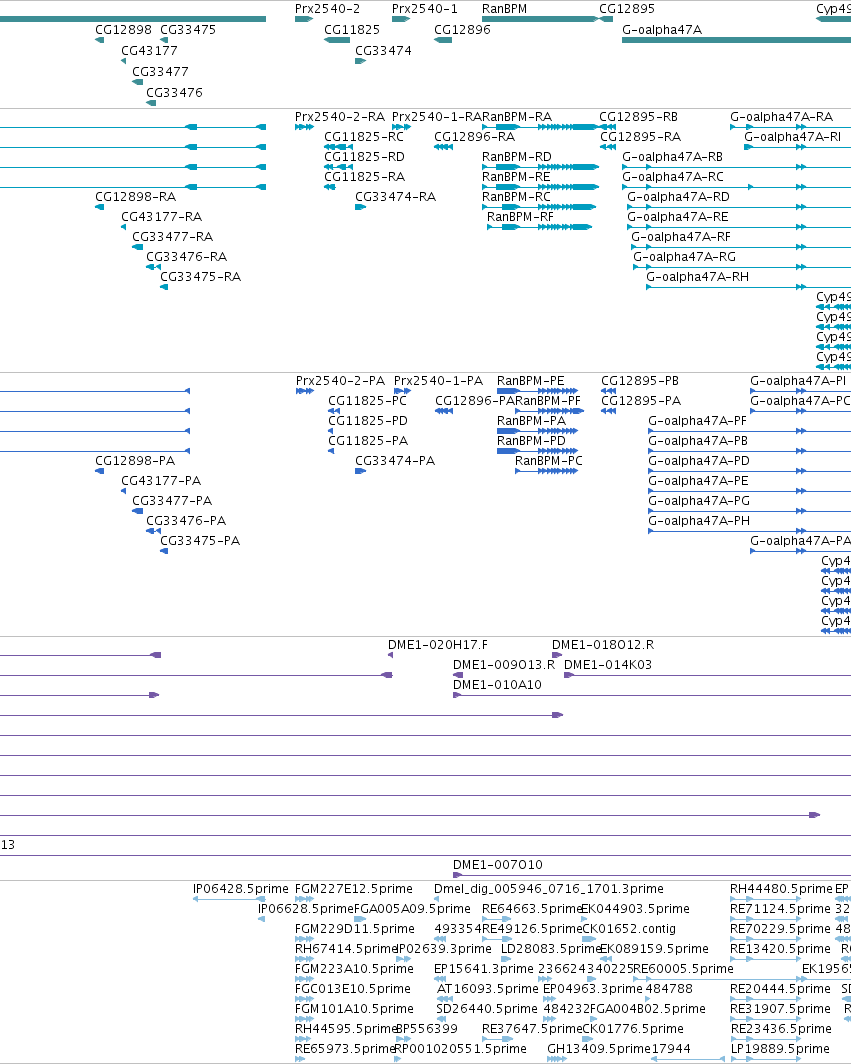Select transcript CG12895-RA
851x1064 pixels.
coord(640,137)
